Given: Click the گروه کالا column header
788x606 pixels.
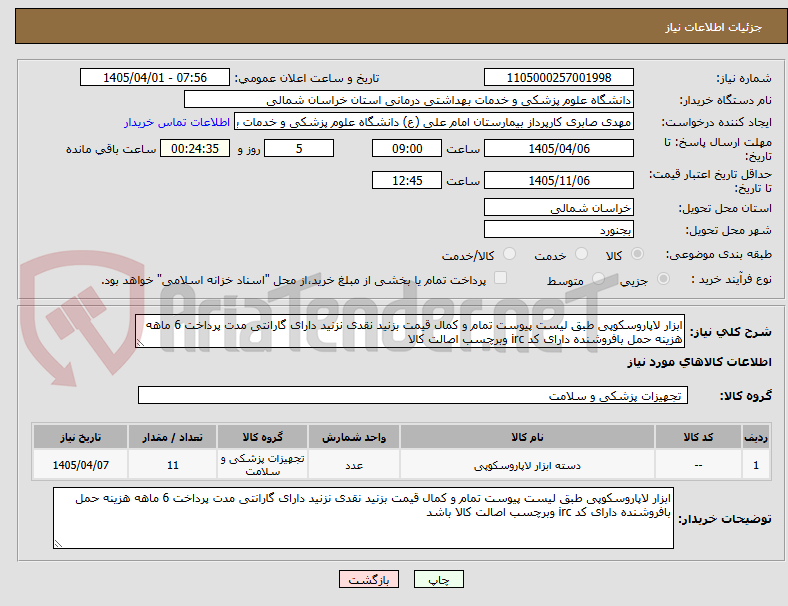Looking at the screenshot, I should coord(262,437).
